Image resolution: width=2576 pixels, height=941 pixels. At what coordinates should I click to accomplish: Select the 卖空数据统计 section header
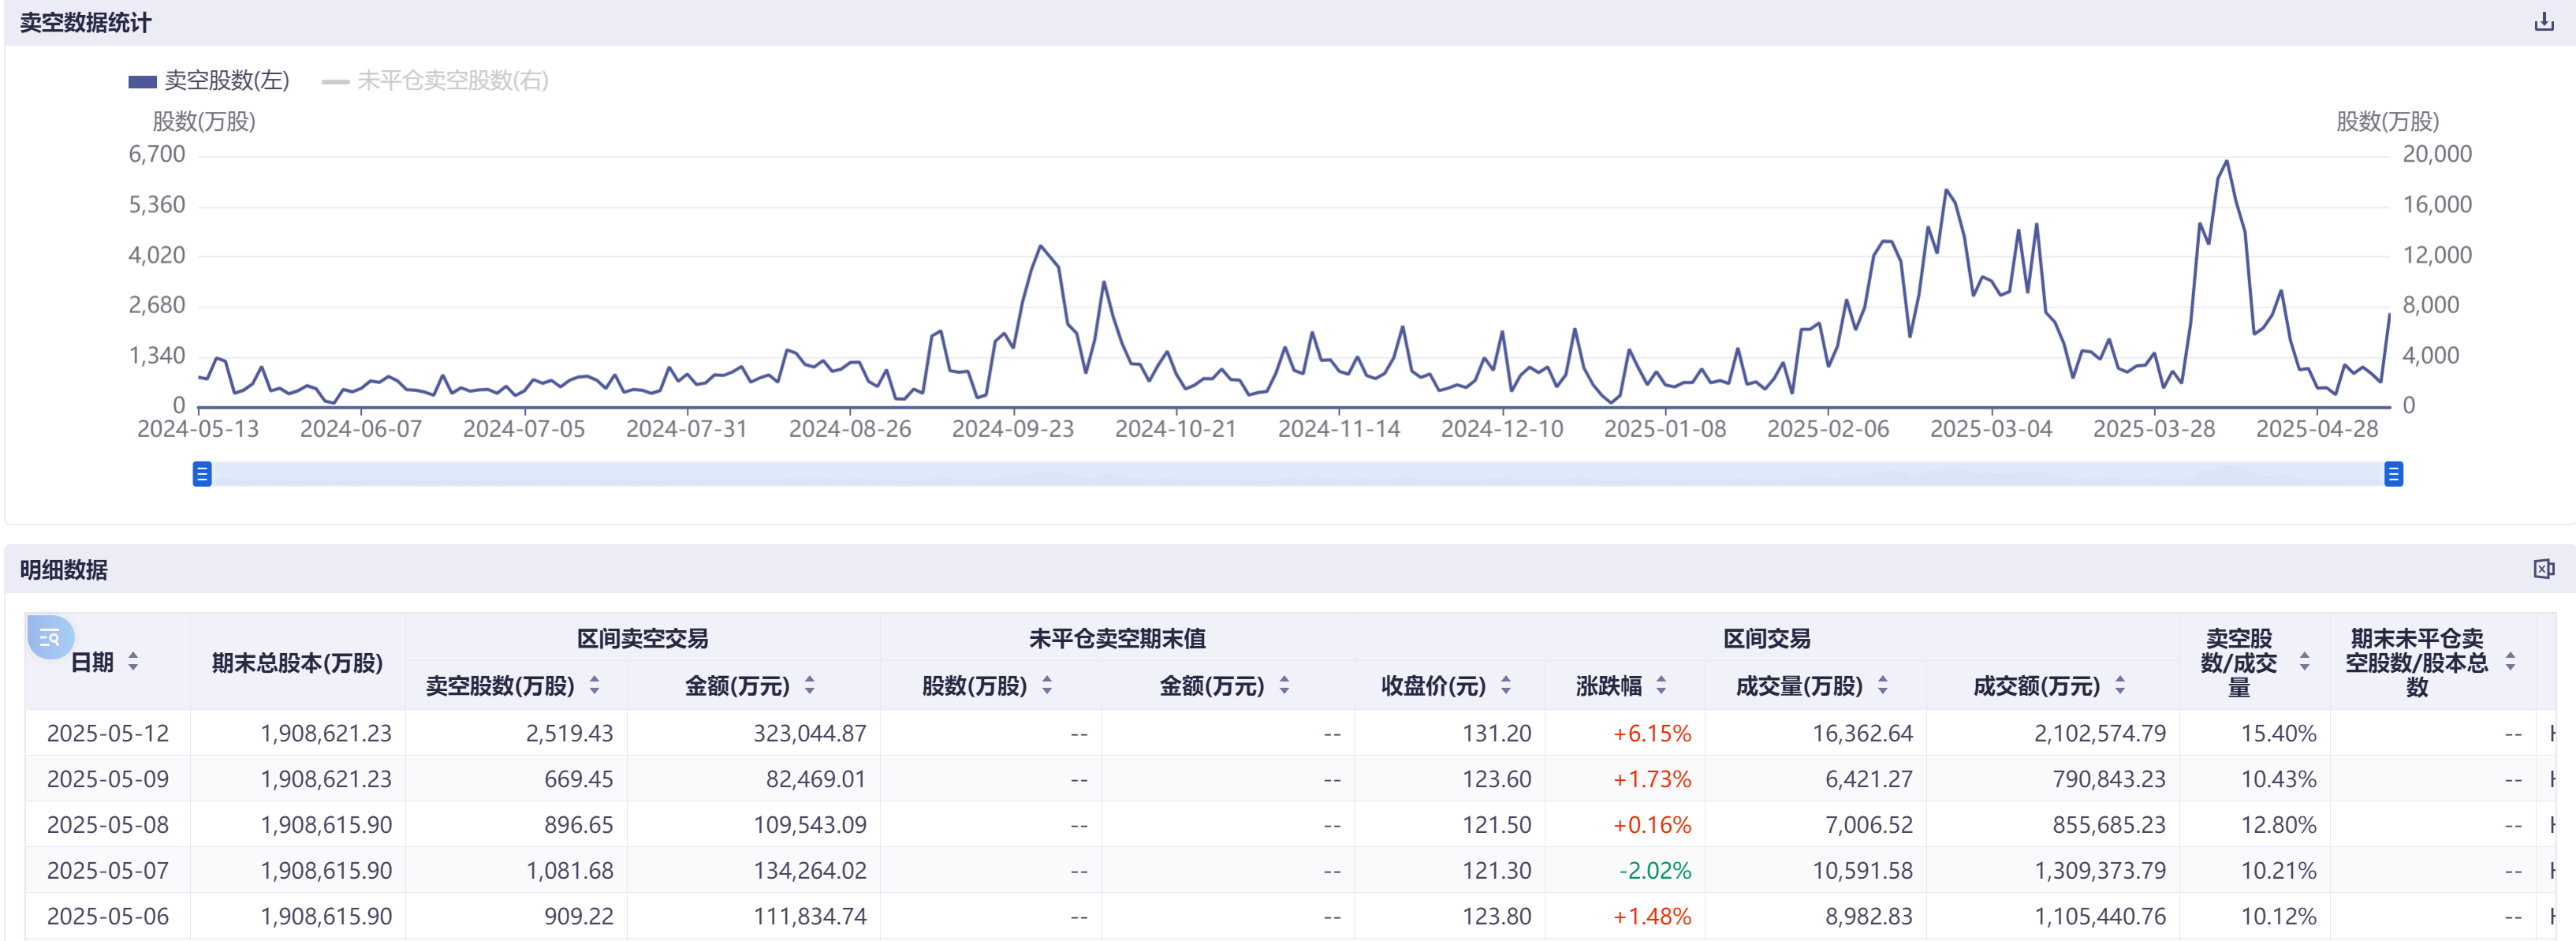pyautogui.click(x=85, y=22)
